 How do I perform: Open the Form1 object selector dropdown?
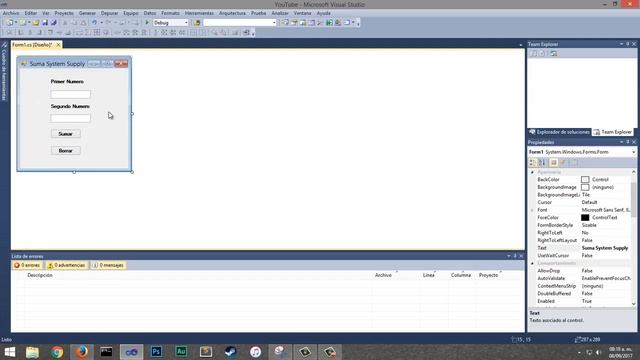coord(634,152)
